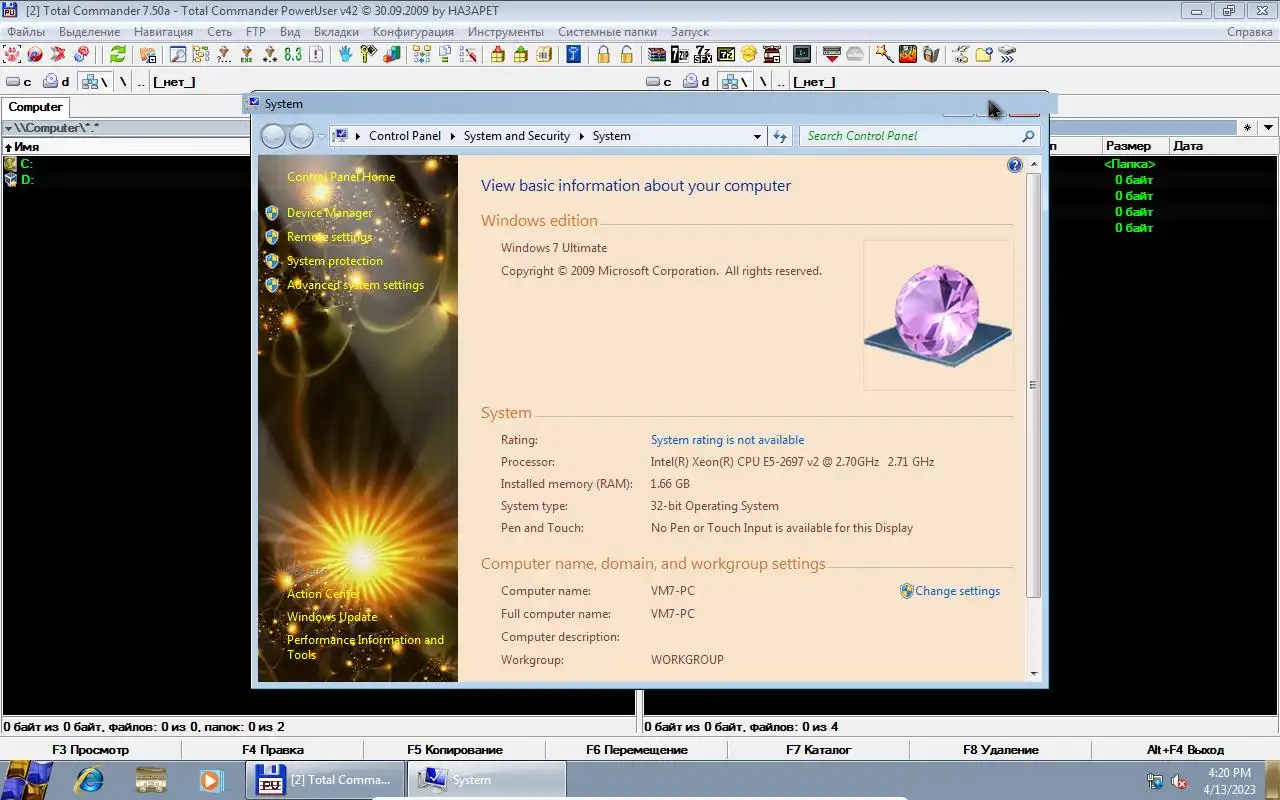Click Control Panel Home link
Screen dimensions: 1280x800
point(341,177)
